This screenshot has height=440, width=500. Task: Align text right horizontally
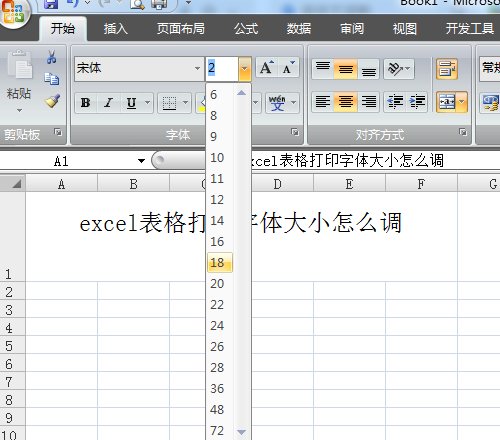point(368,102)
